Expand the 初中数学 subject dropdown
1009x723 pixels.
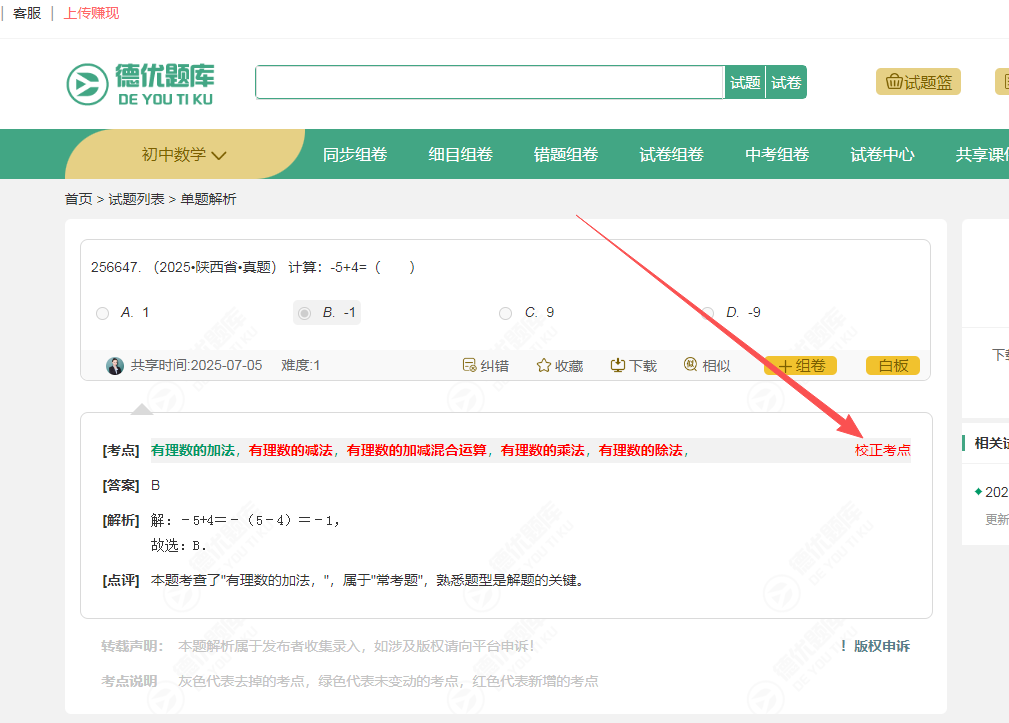(x=184, y=154)
